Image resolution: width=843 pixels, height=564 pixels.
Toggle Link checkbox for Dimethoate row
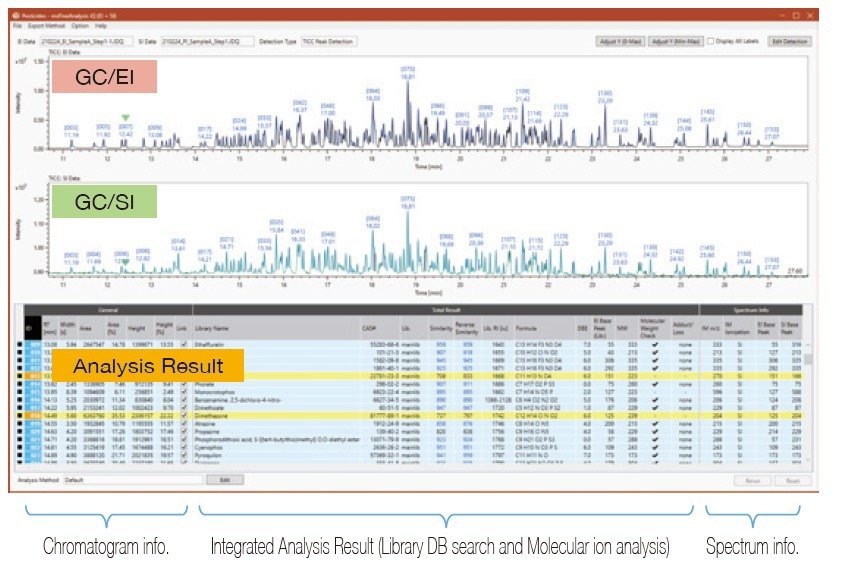184,408
